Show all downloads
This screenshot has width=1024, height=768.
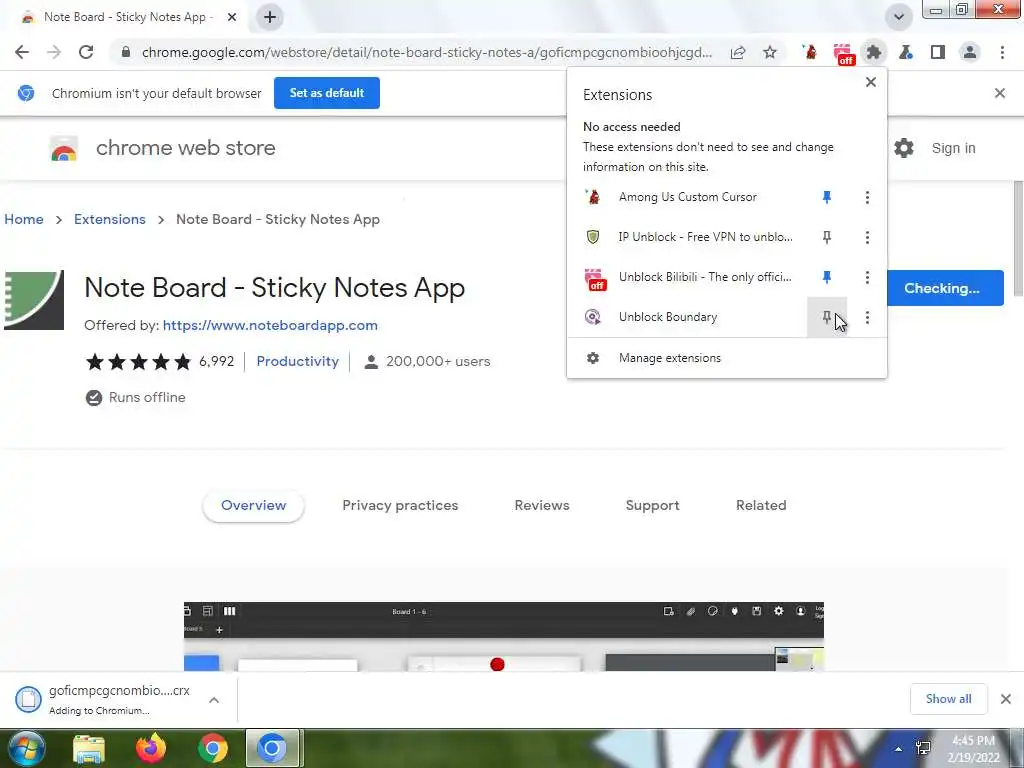(948, 699)
